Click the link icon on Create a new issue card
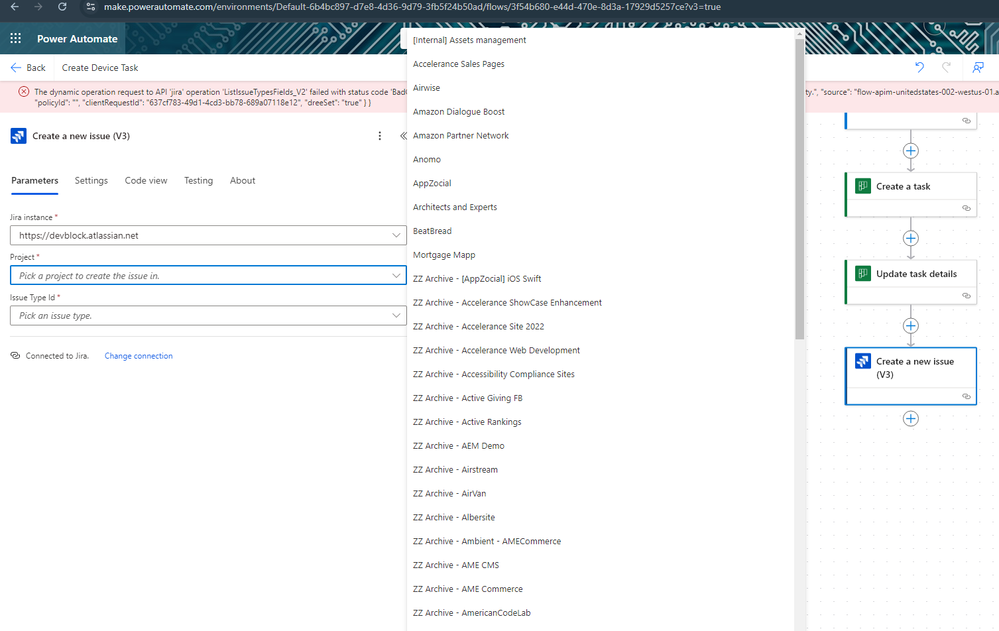The height and width of the screenshot is (631, 999). tap(967, 396)
